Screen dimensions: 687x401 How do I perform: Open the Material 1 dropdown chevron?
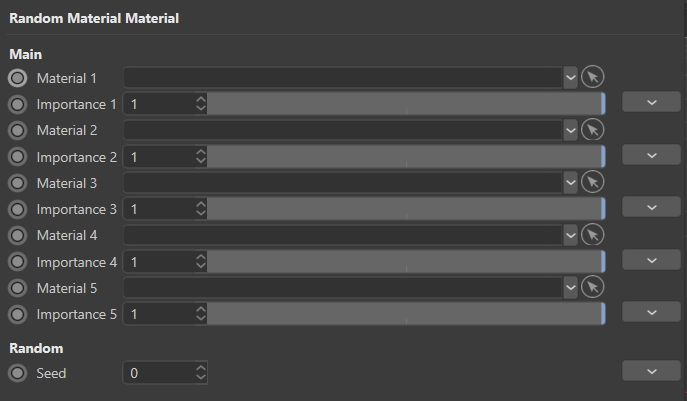(x=570, y=77)
